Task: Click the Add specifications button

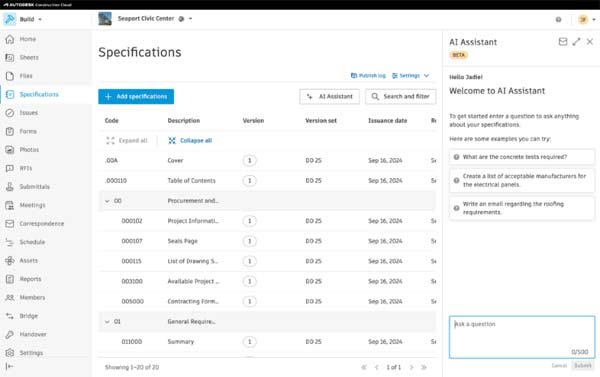Action: tap(136, 96)
